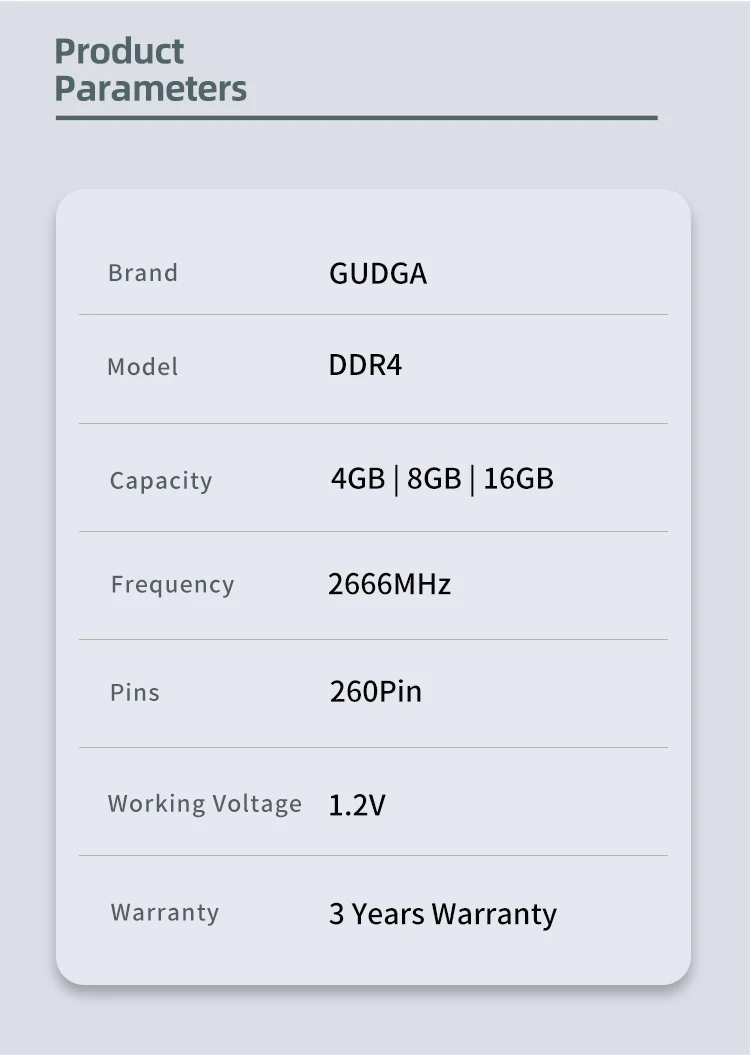Screen dimensions: 750x1055
Task: Choose the 4GB capacity option
Action: [x=357, y=479]
